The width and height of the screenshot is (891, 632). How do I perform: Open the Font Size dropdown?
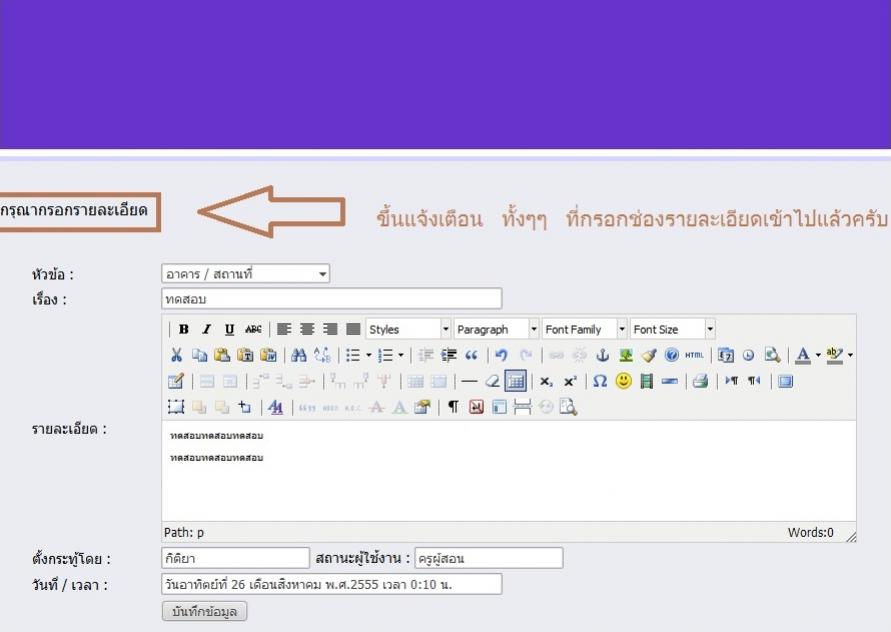click(672, 329)
